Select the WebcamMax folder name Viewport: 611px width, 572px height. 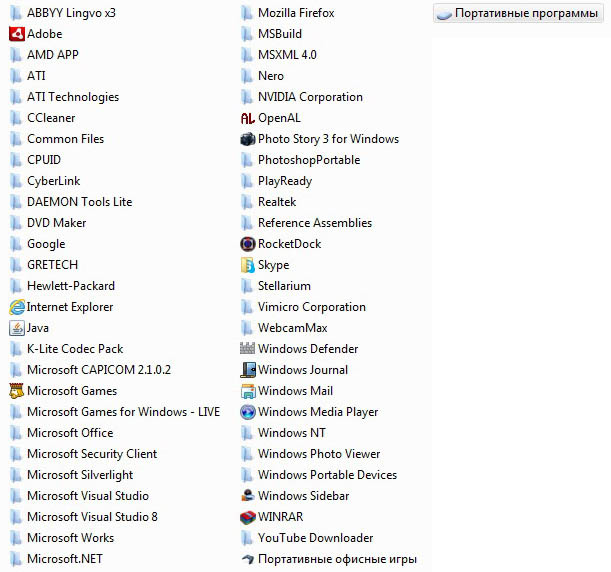tap(293, 328)
